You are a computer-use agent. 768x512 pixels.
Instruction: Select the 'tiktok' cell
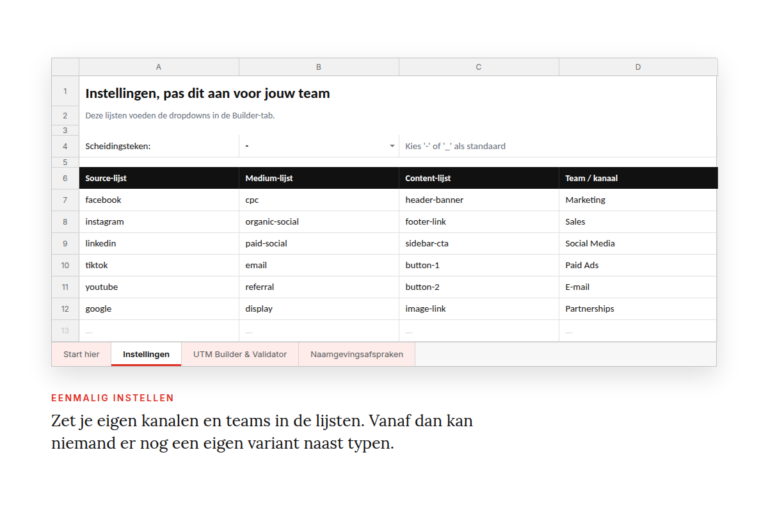tap(159, 265)
